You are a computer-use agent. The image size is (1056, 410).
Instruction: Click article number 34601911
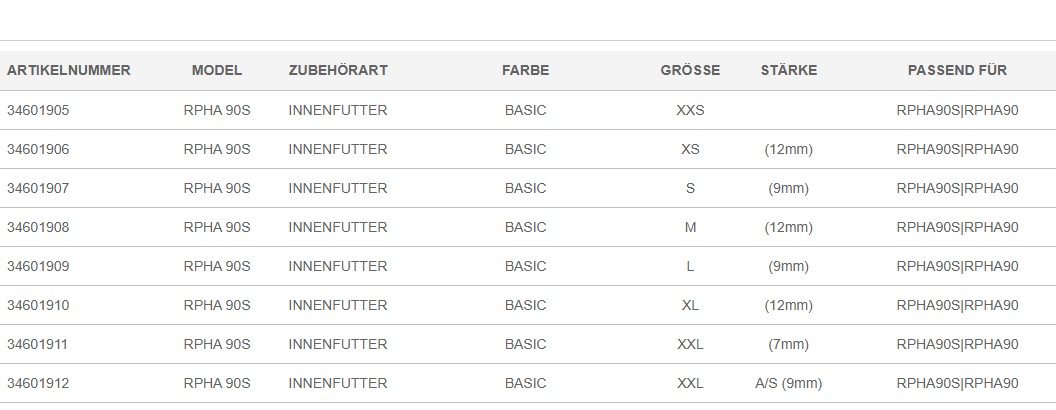pos(38,345)
